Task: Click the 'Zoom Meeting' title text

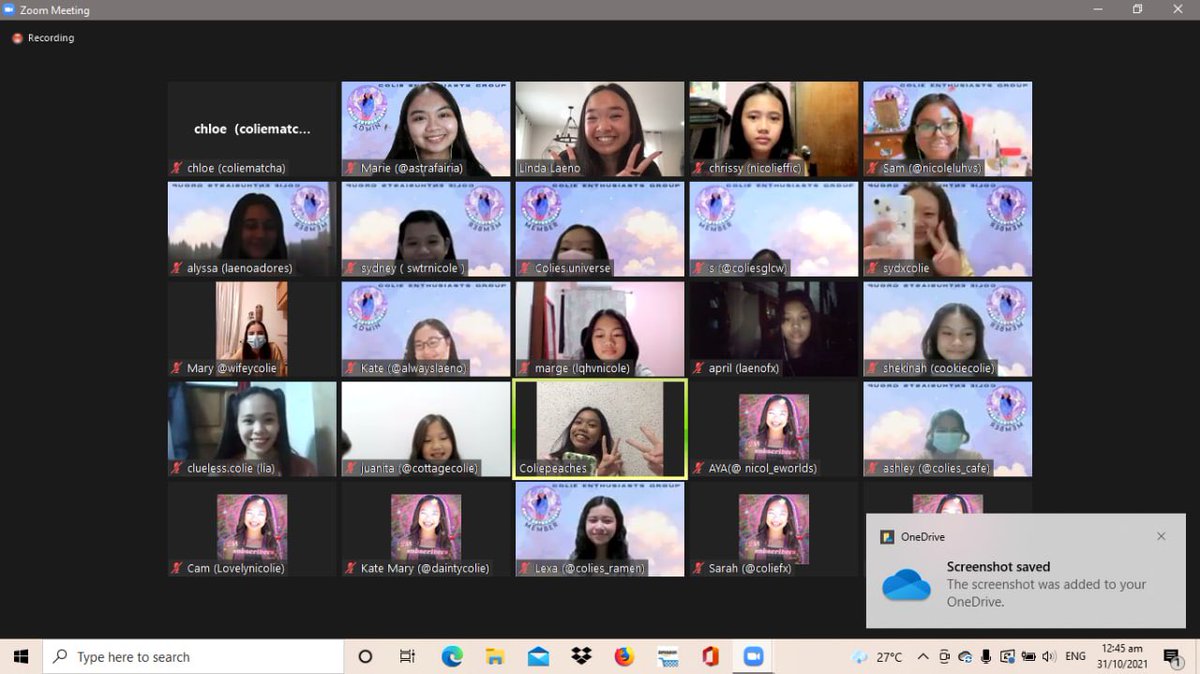Action: click(x=55, y=10)
